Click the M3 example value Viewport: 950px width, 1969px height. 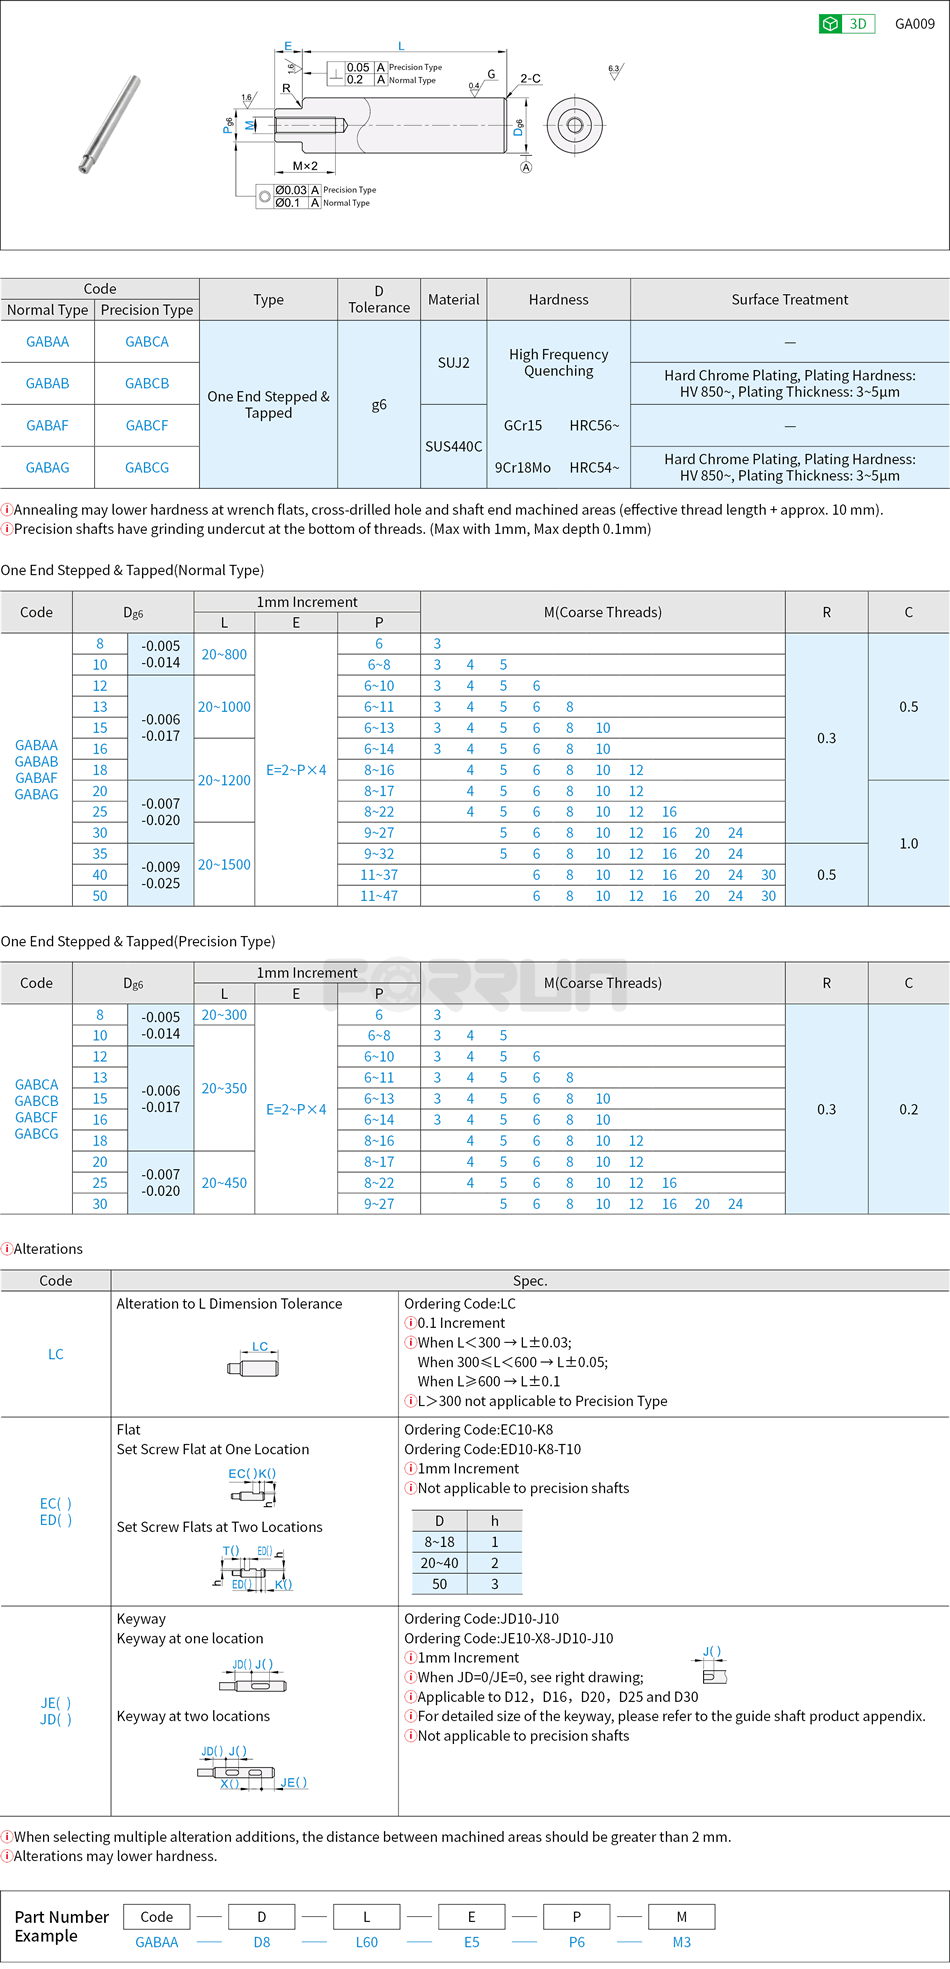(x=682, y=1943)
